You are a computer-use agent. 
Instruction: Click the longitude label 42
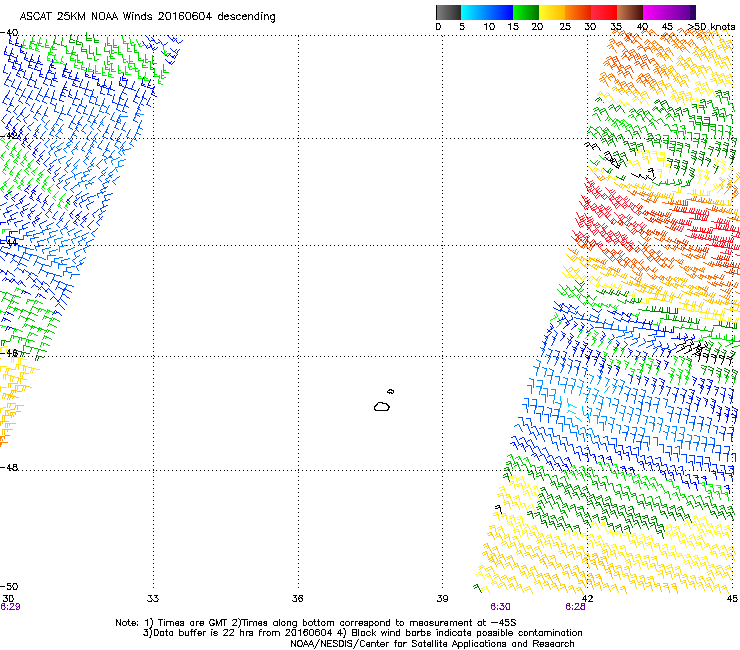(x=587, y=599)
